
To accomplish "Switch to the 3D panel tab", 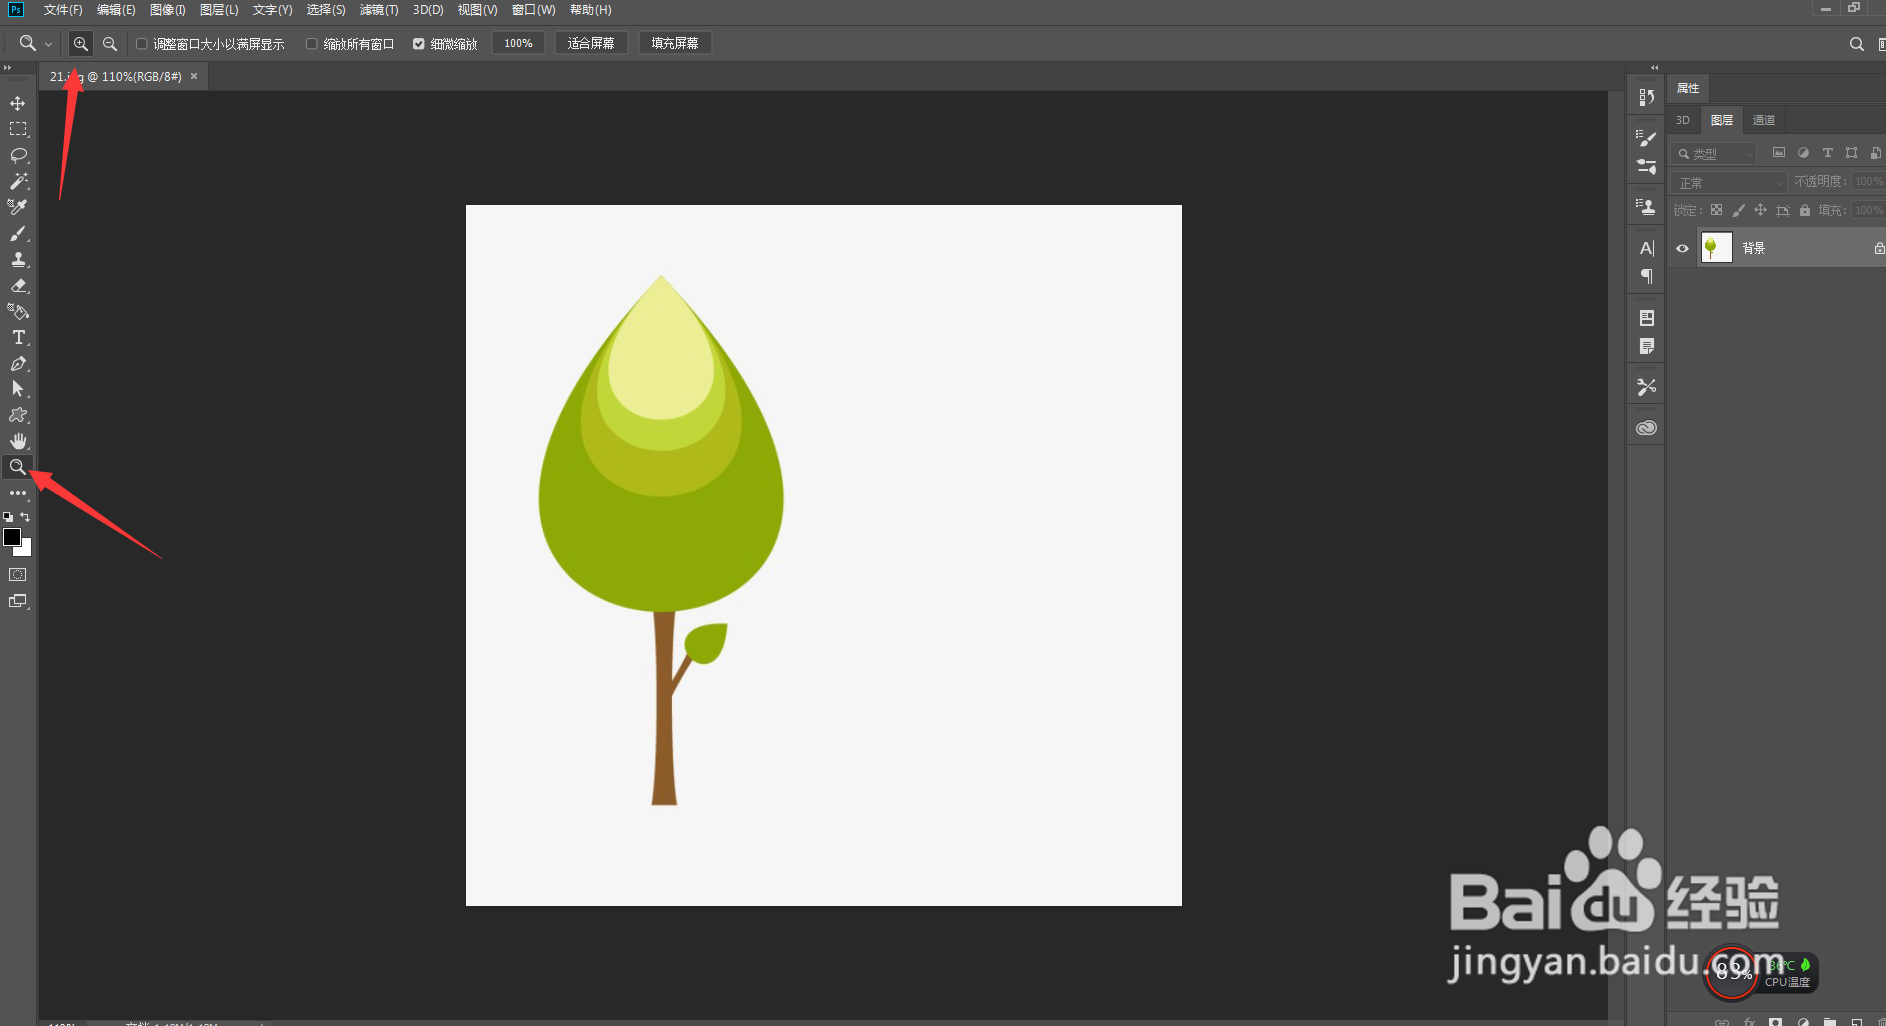I will [1683, 120].
